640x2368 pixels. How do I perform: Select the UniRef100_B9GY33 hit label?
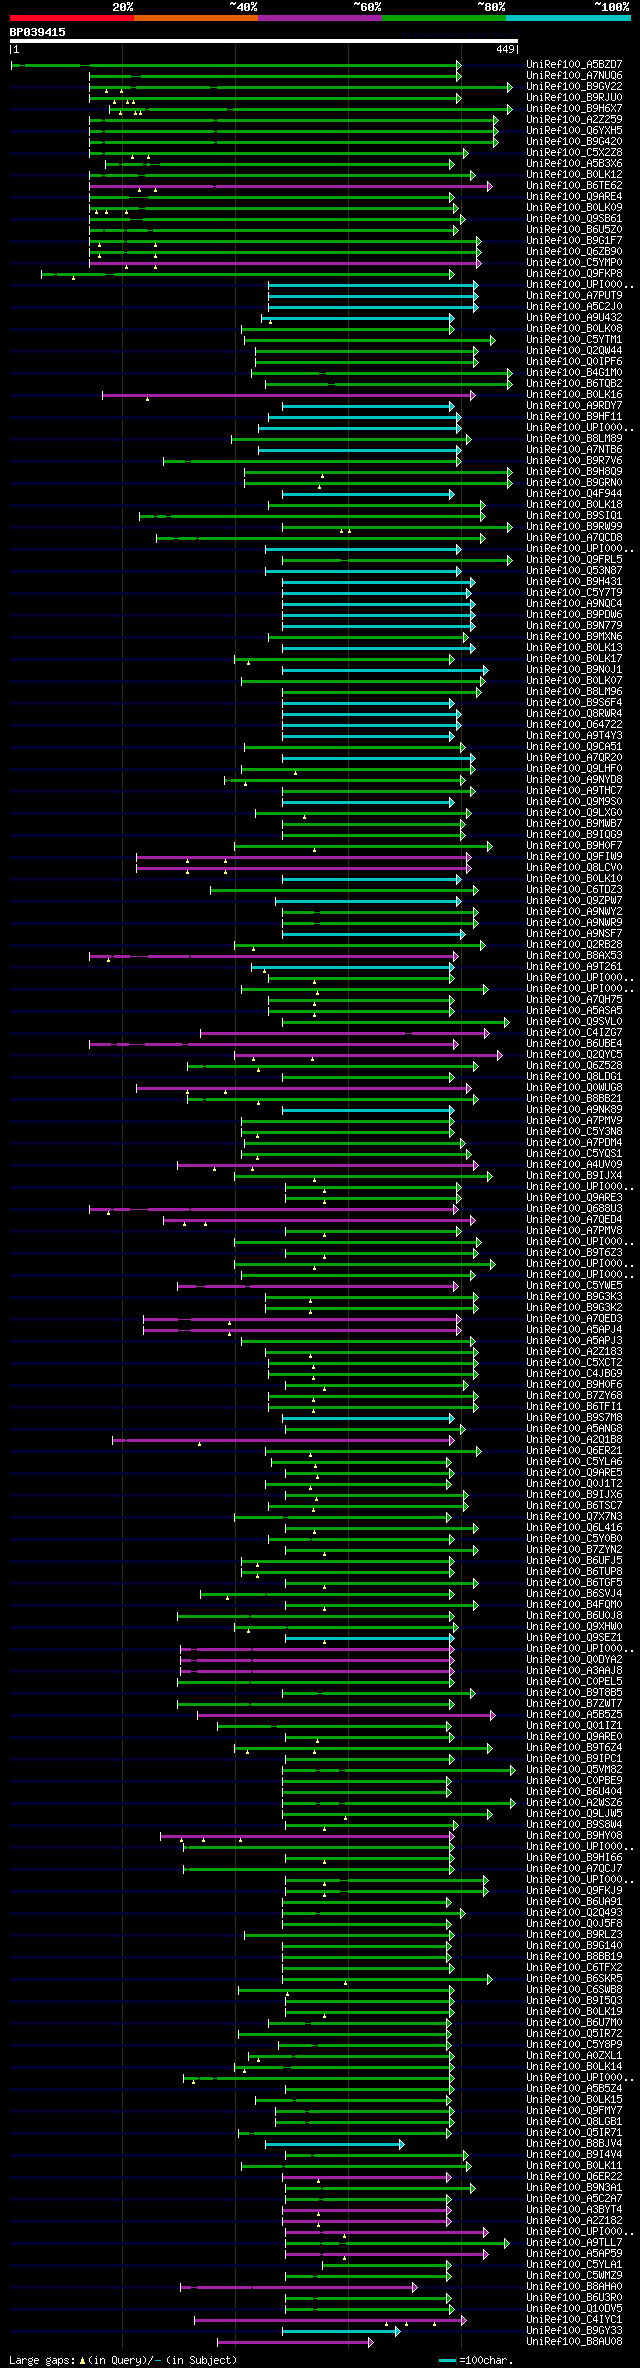coord(574,2330)
